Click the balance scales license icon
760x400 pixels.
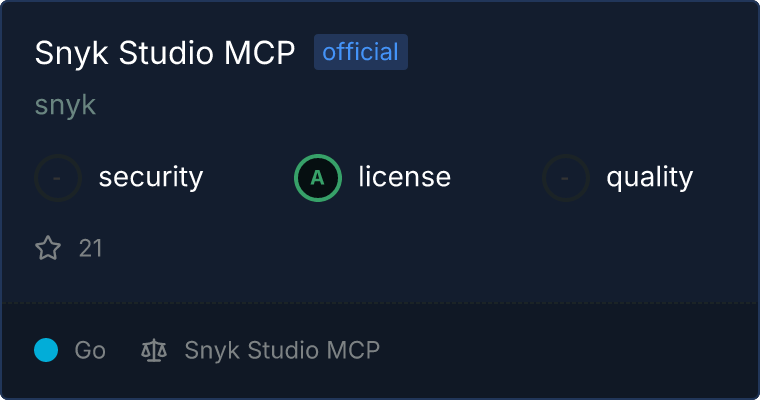pyautogui.click(x=154, y=350)
